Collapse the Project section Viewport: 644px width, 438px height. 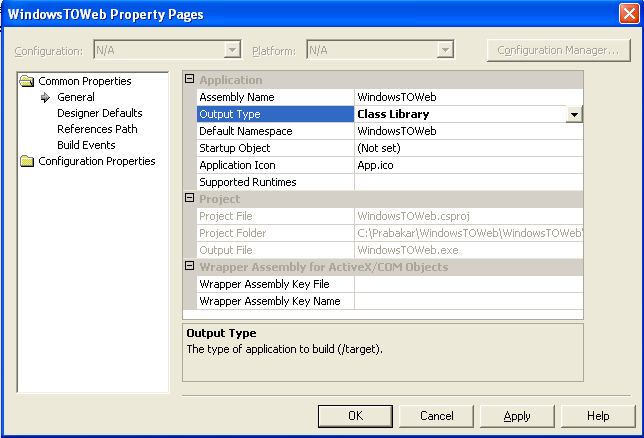tap(189, 198)
